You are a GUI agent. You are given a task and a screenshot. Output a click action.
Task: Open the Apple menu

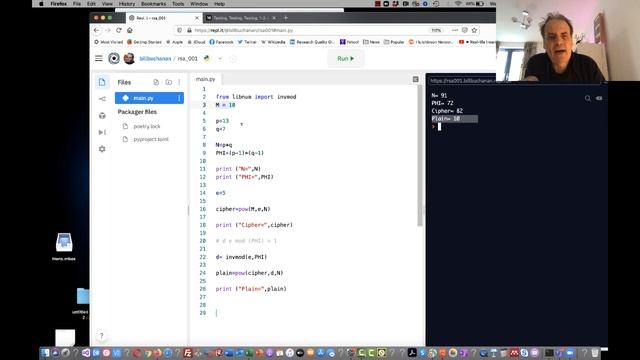click(41, 4)
